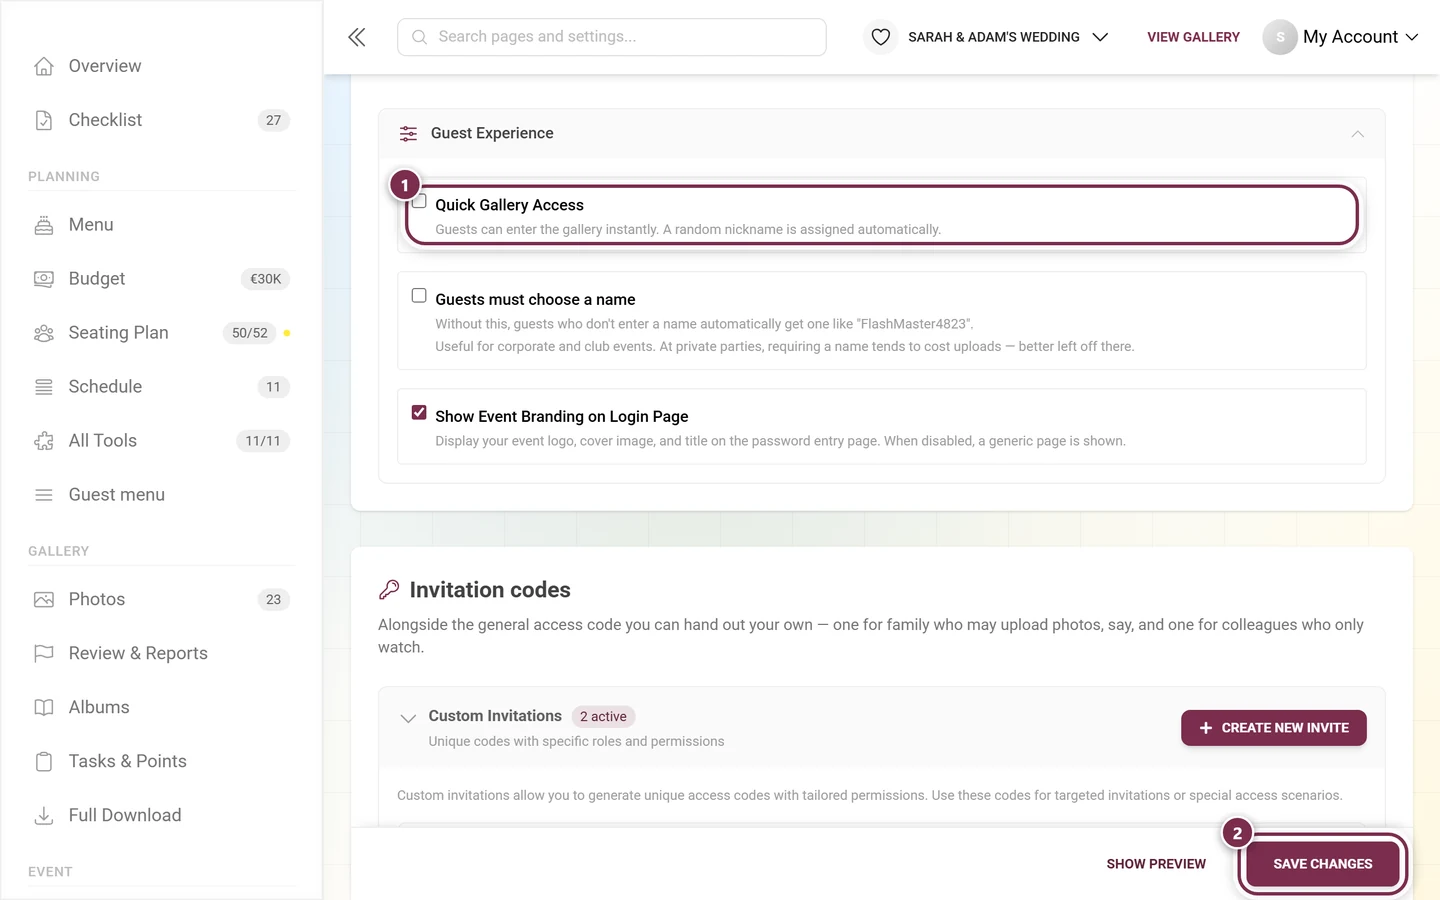
Task: Click the Guest menu hamburger icon
Action: [x=44, y=495]
